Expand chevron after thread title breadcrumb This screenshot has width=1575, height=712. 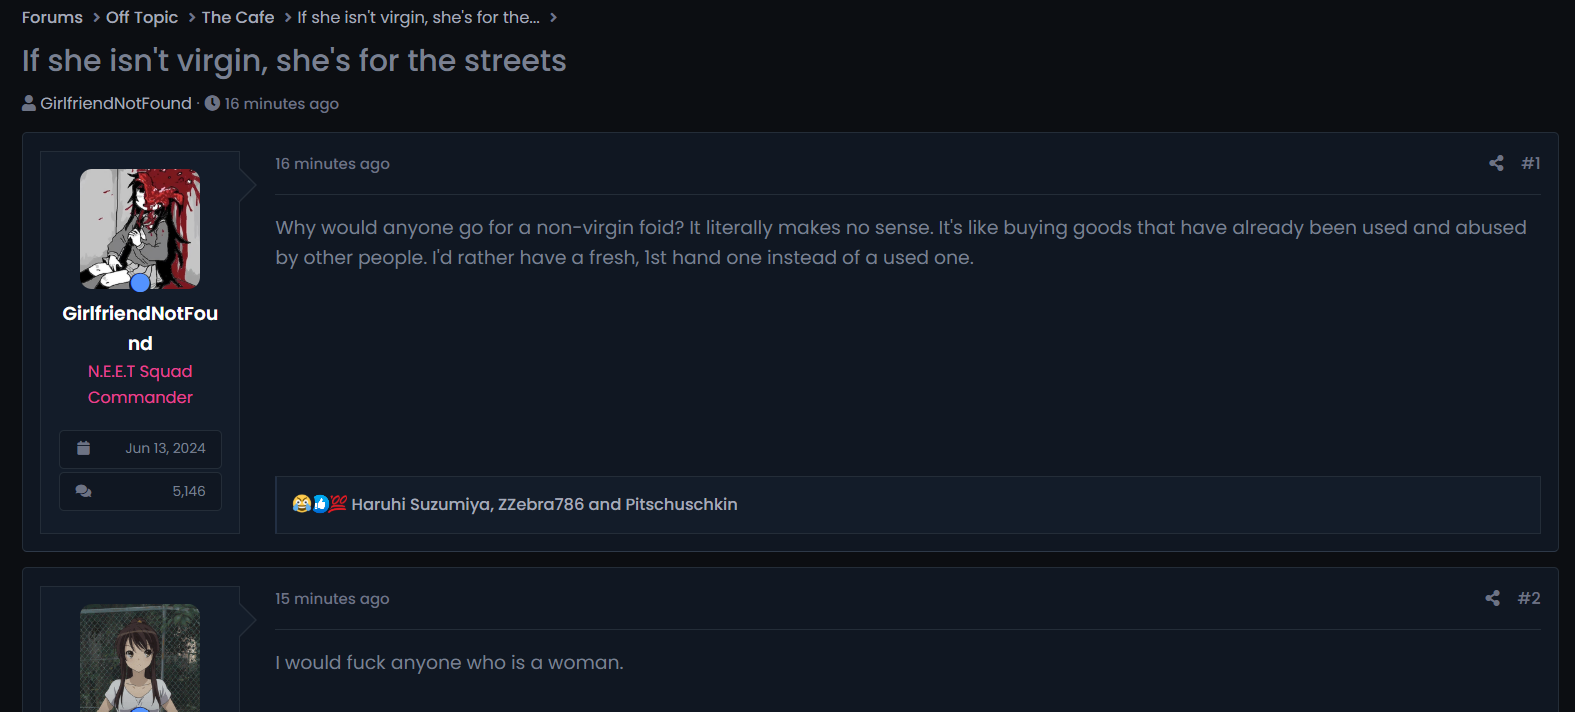coord(553,17)
